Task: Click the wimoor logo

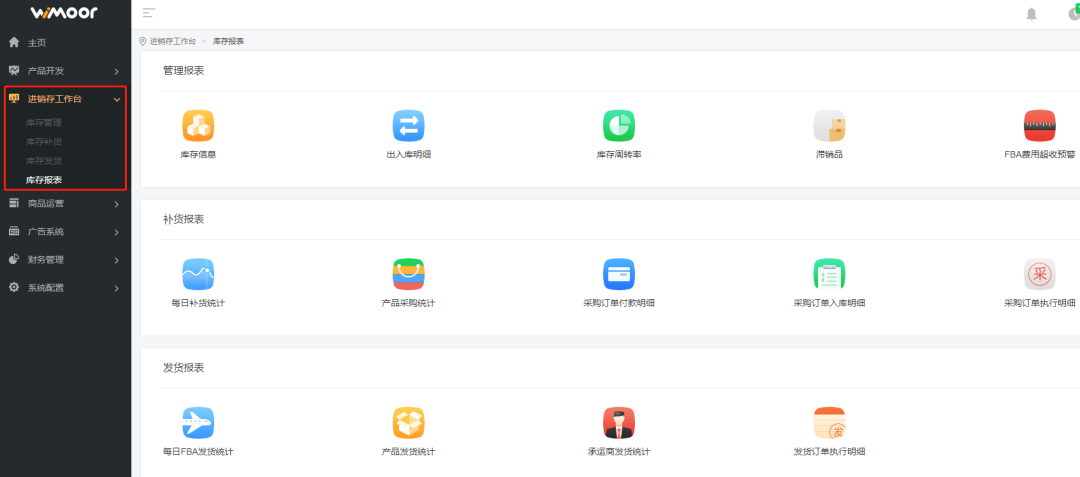Action: coord(64,13)
